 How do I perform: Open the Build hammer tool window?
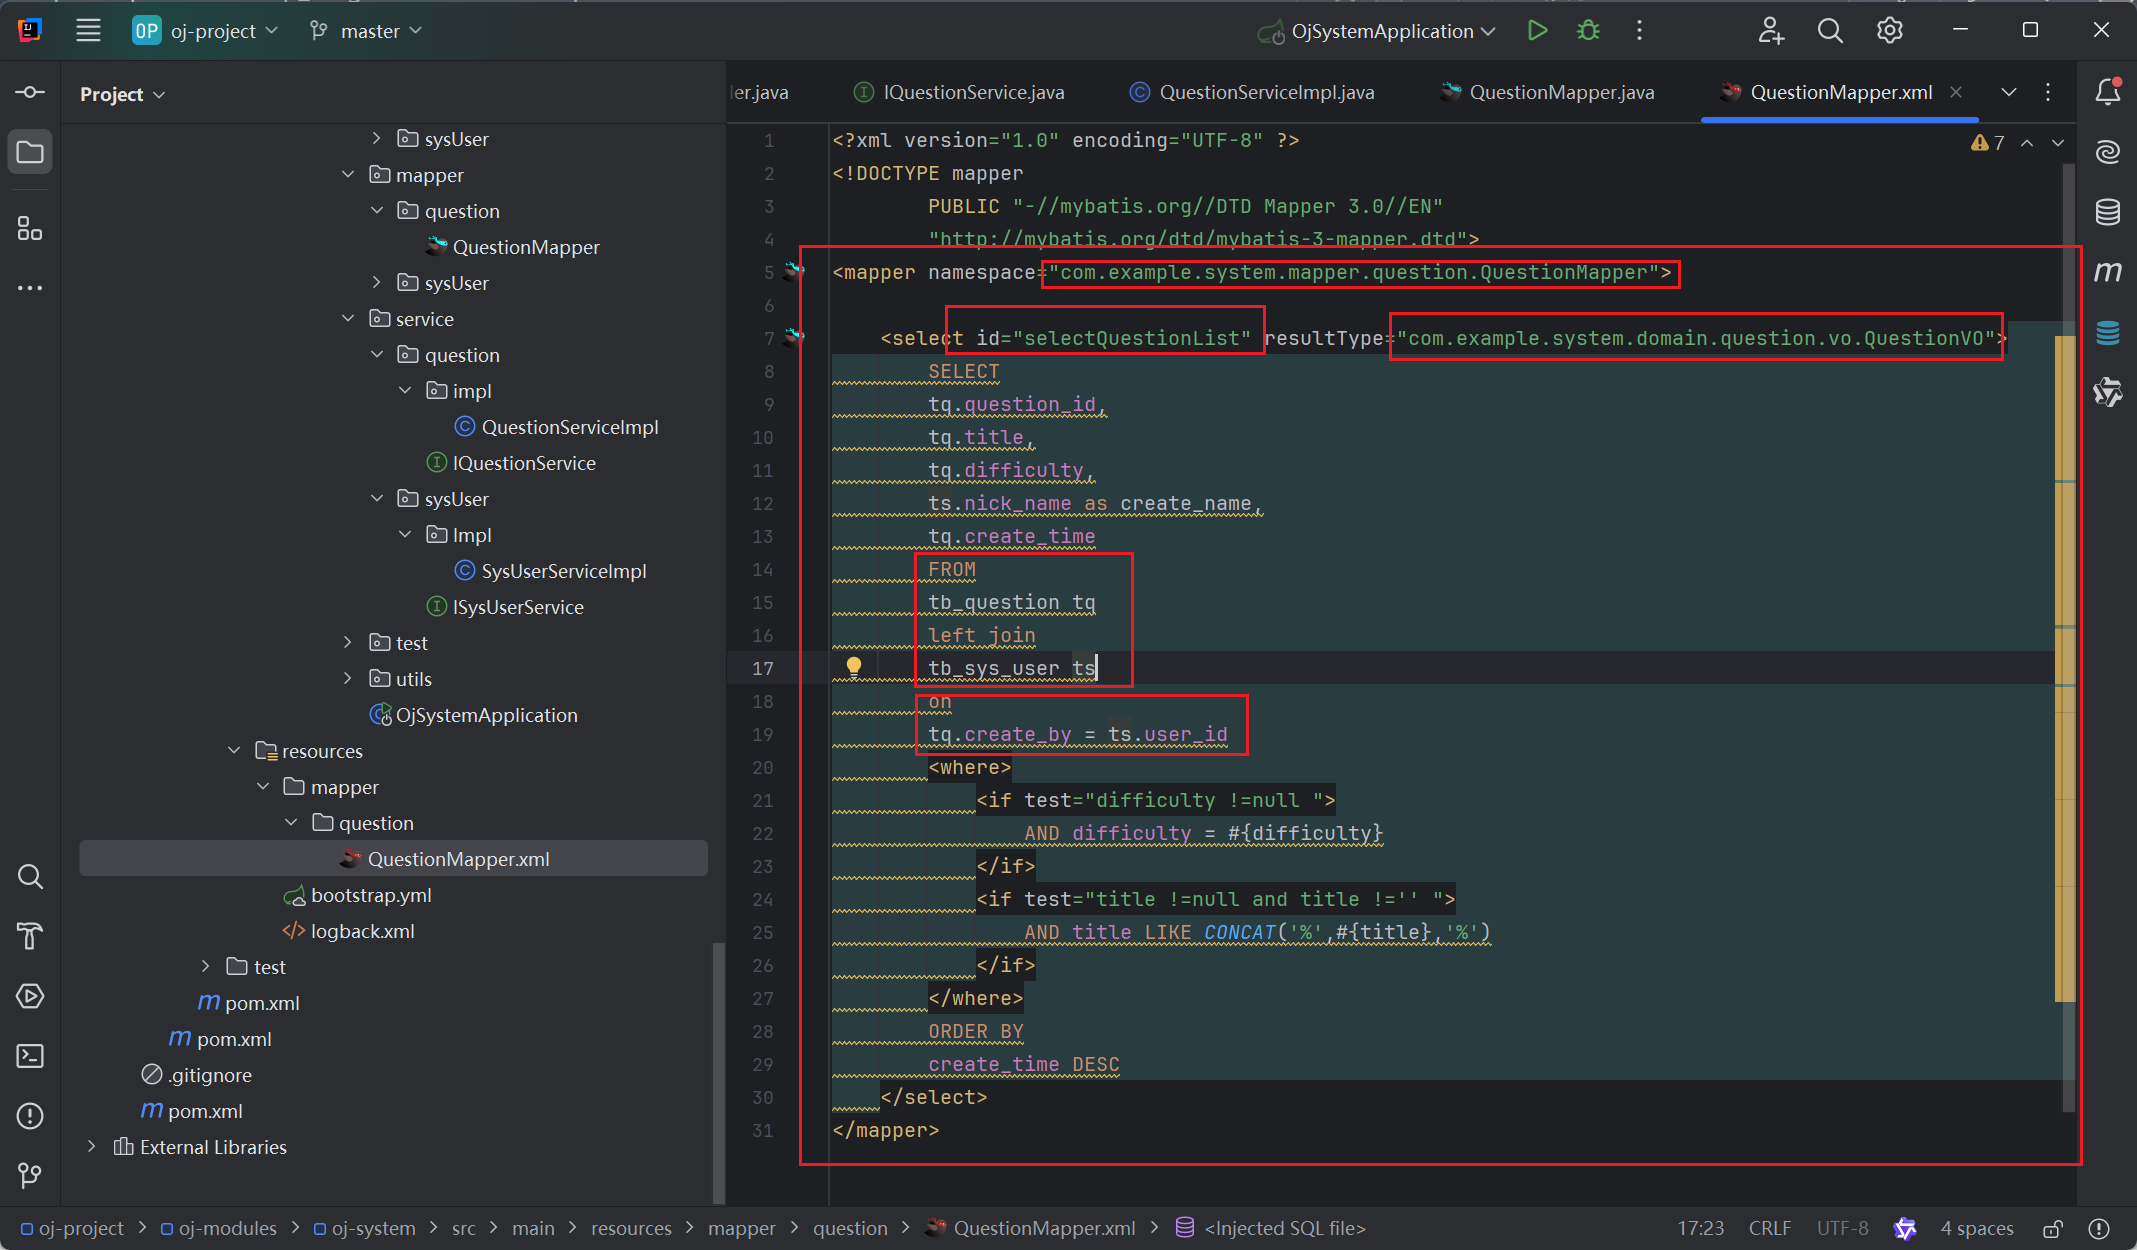click(30, 936)
